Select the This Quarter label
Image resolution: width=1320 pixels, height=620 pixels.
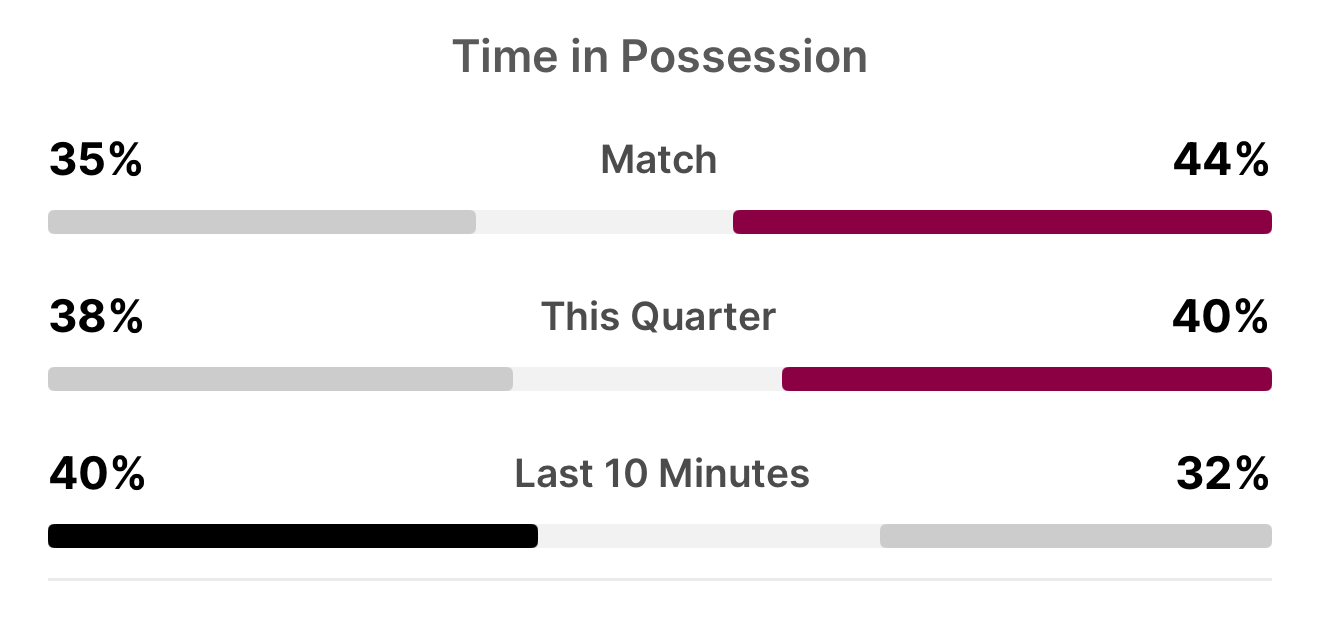point(659,317)
